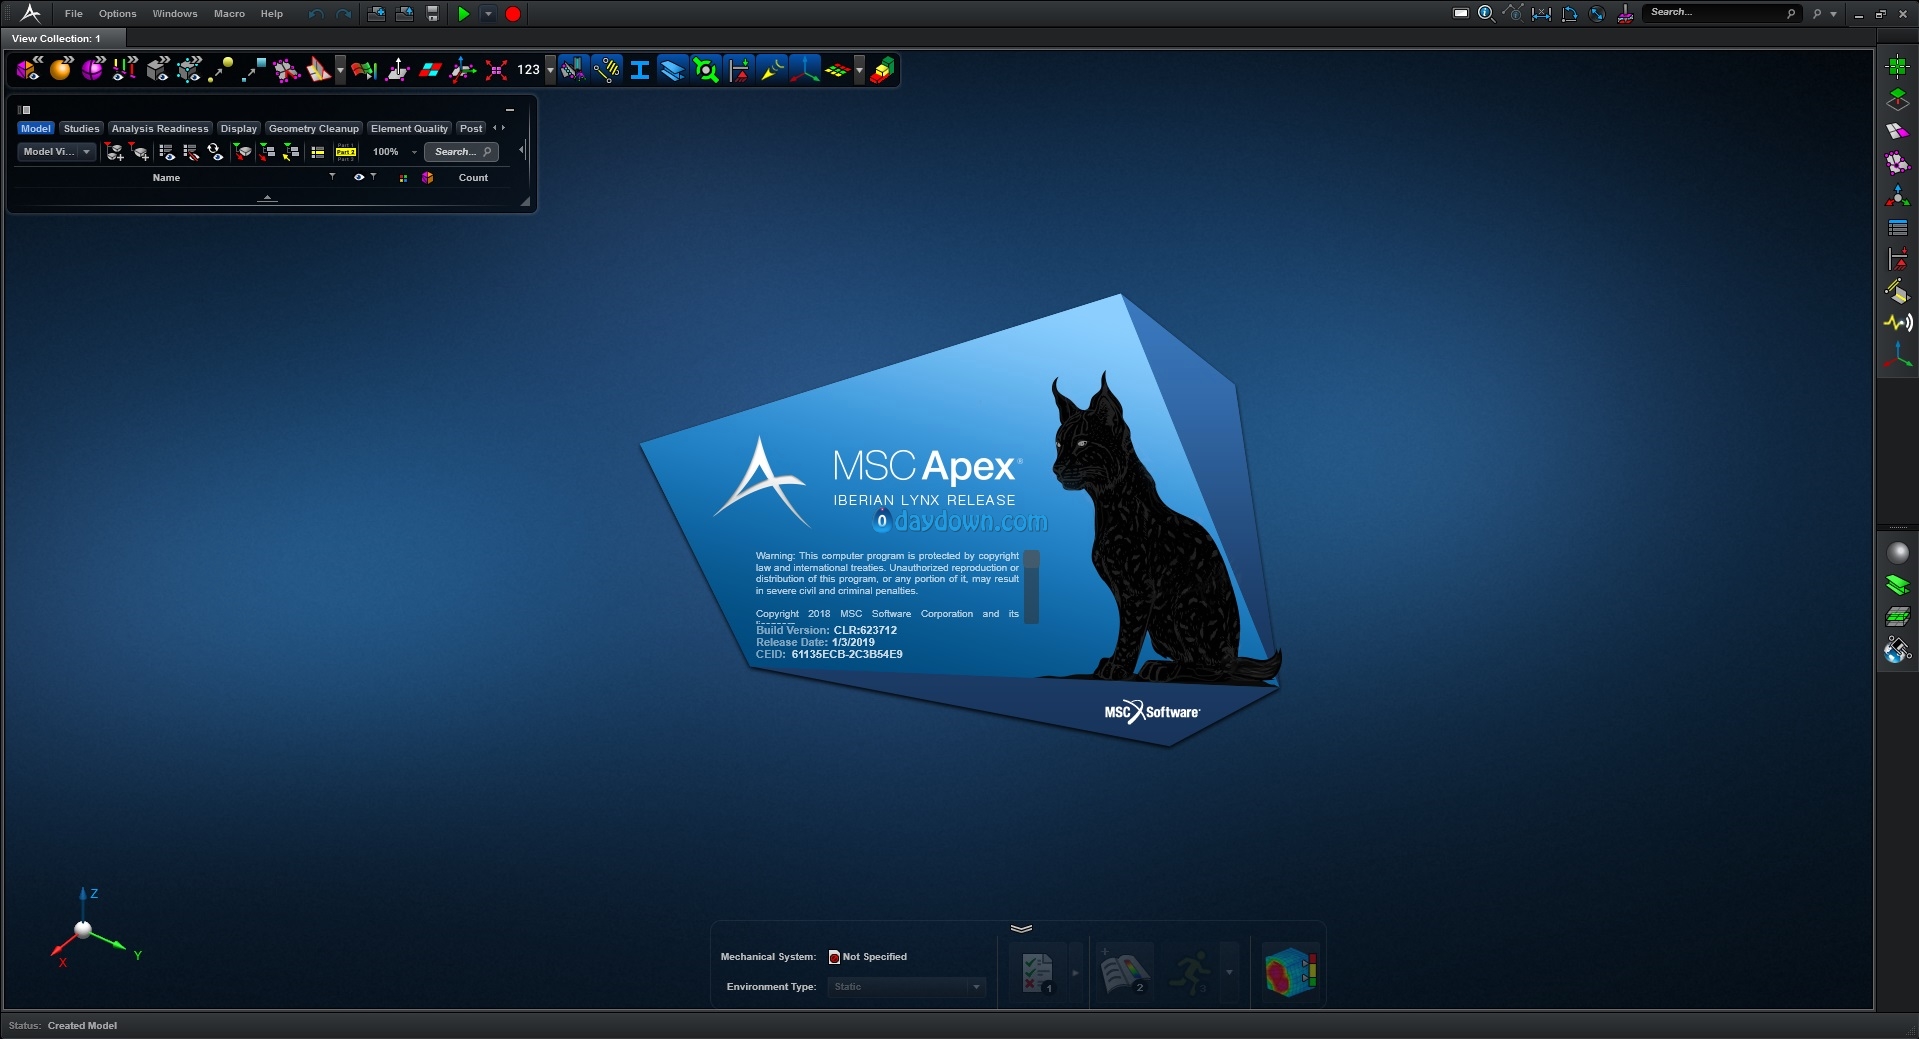This screenshot has width=1919, height=1039.
Task: Select the magenta-dotted mesh tool in top toolbar
Action: coord(286,69)
